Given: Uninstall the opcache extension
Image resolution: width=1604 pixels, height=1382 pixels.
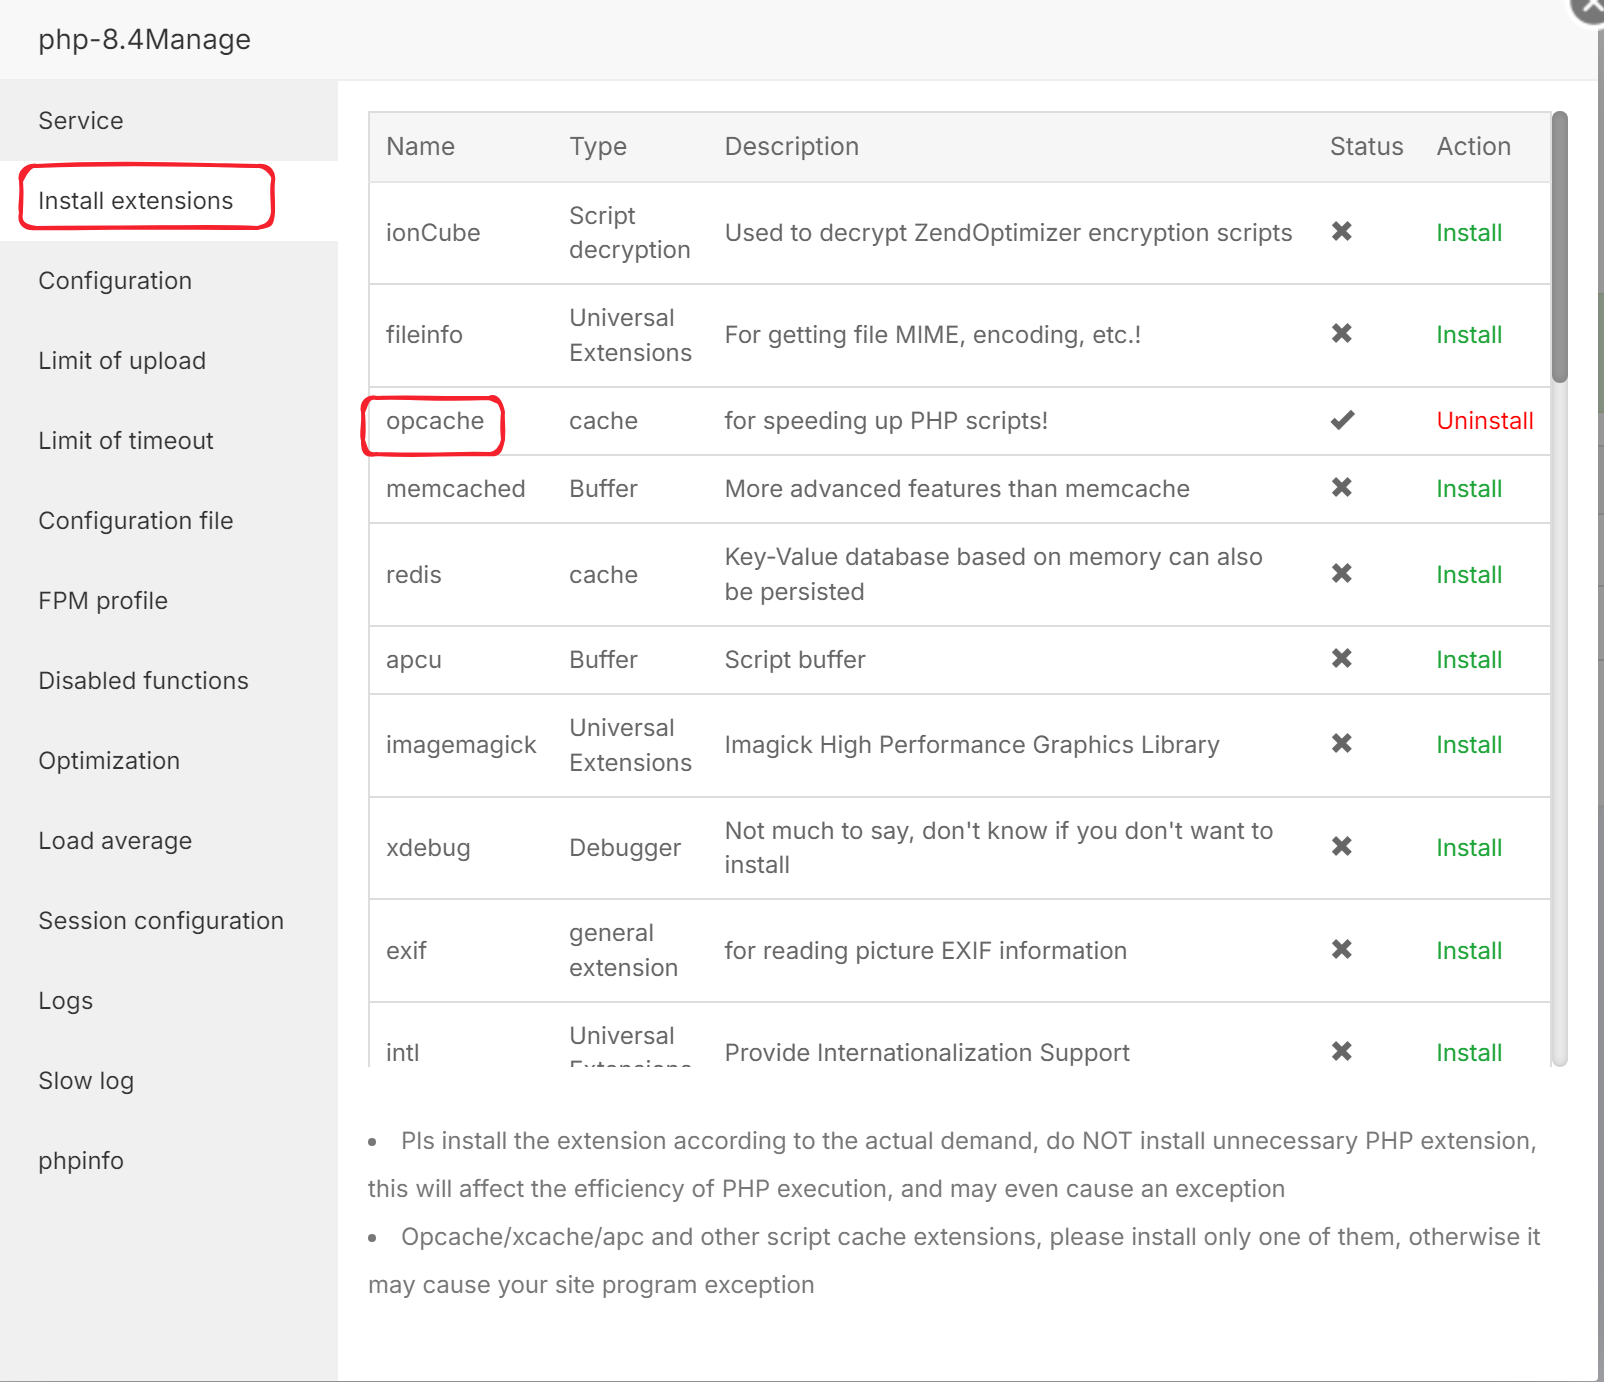Looking at the screenshot, I should pyautogui.click(x=1484, y=421).
